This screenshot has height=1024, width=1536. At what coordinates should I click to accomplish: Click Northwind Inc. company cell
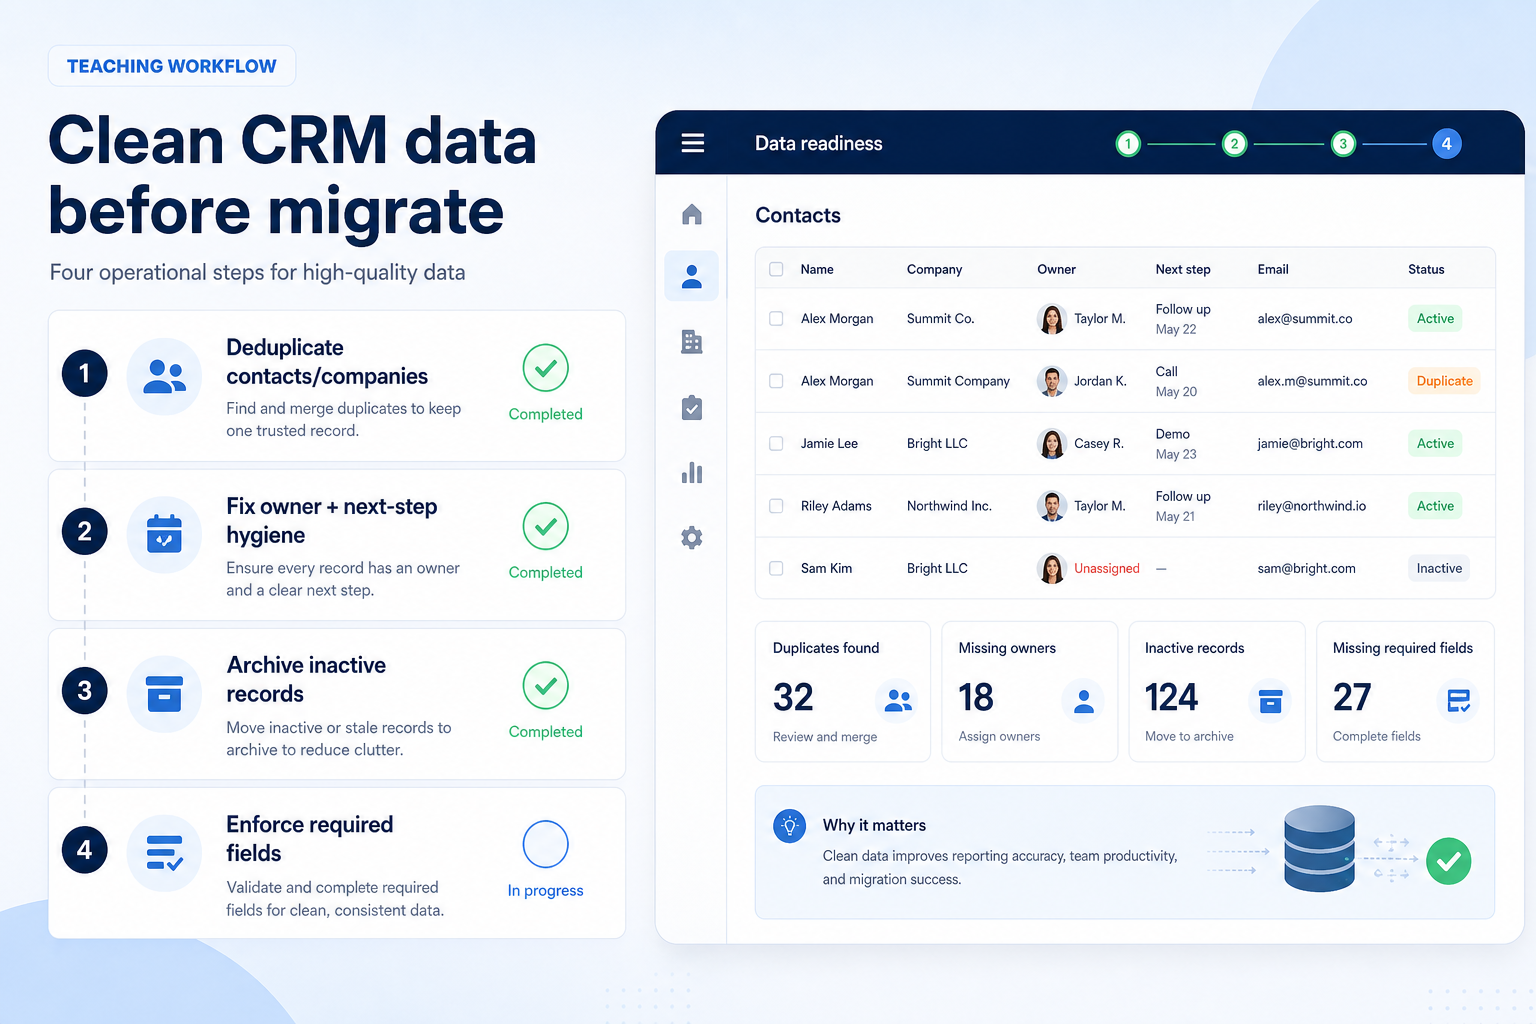click(949, 506)
